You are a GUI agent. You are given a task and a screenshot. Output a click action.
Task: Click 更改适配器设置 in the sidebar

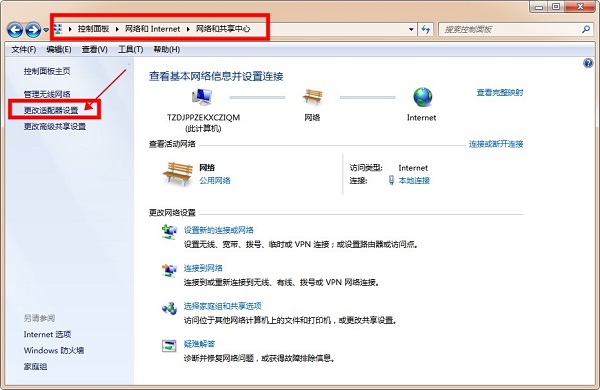coord(51,110)
